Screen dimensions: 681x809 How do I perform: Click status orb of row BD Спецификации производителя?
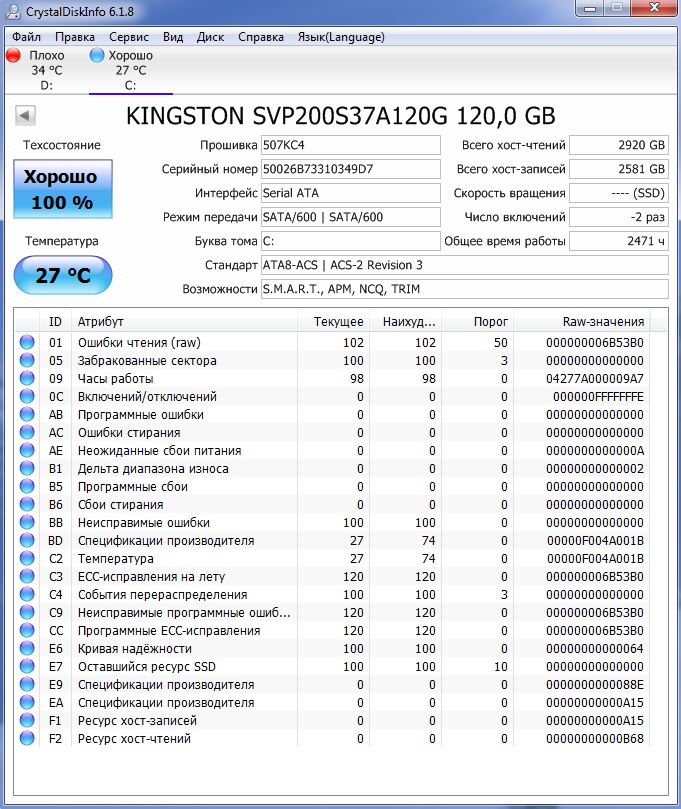point(27,540)
